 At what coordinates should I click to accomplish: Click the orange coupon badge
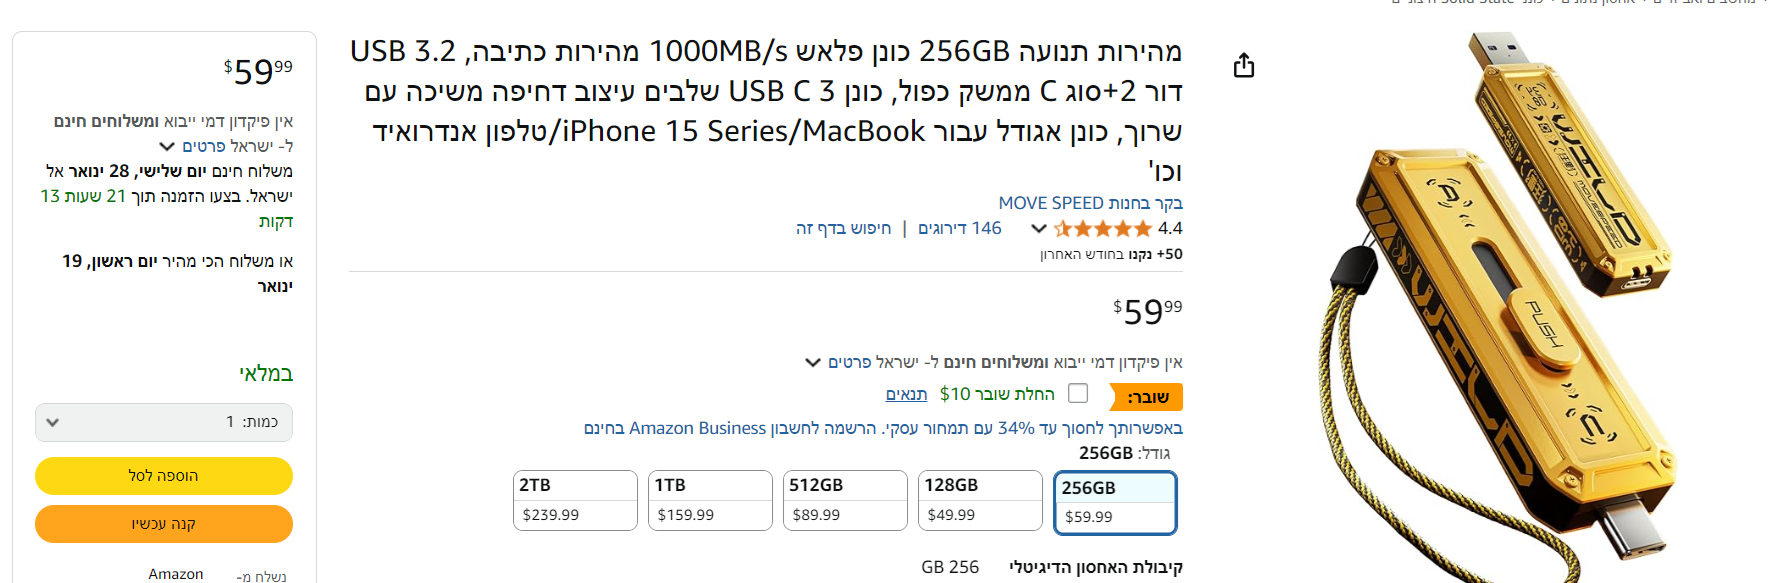[x=1147, y=397]
